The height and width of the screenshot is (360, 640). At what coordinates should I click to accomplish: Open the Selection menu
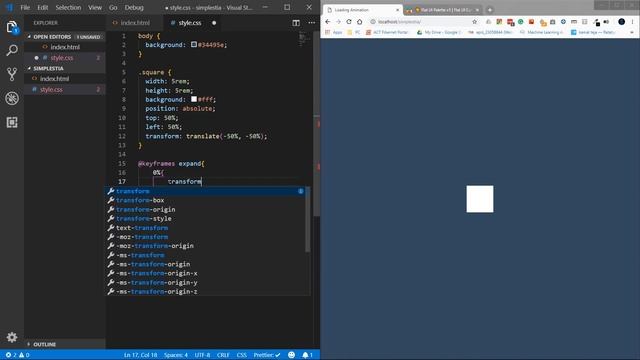(68, 7)
